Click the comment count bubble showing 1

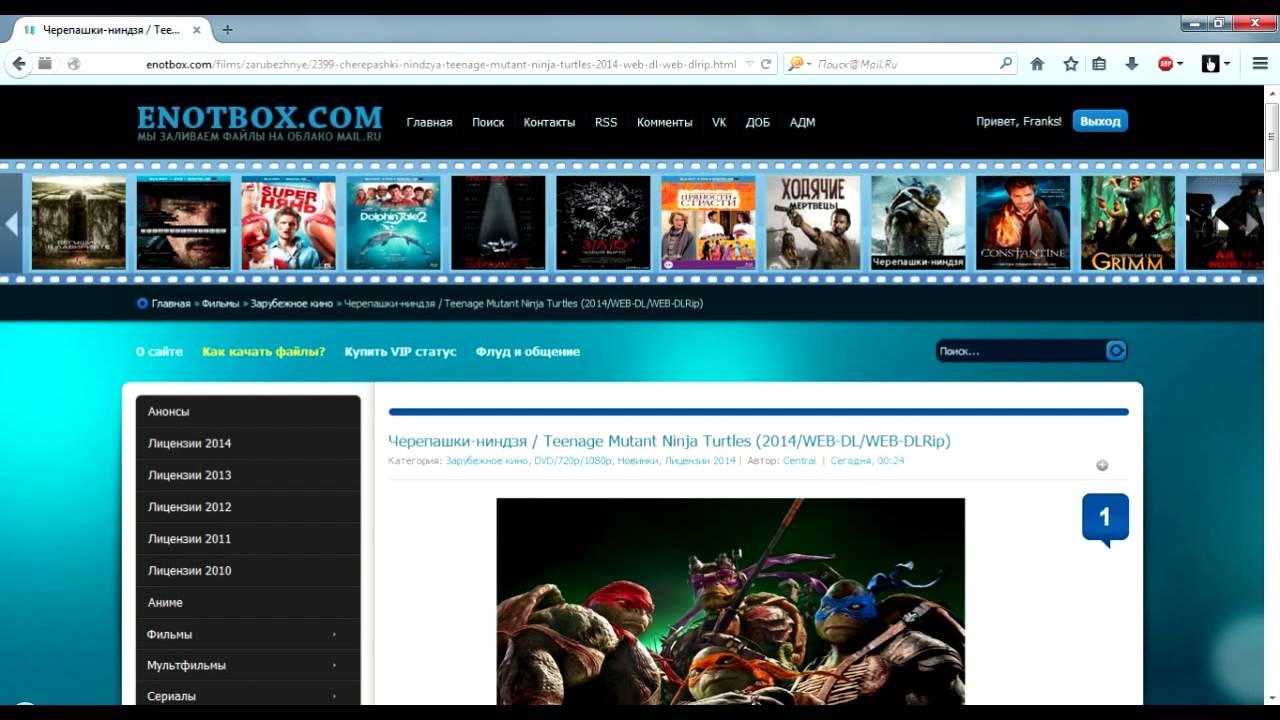pos(1105,518)
